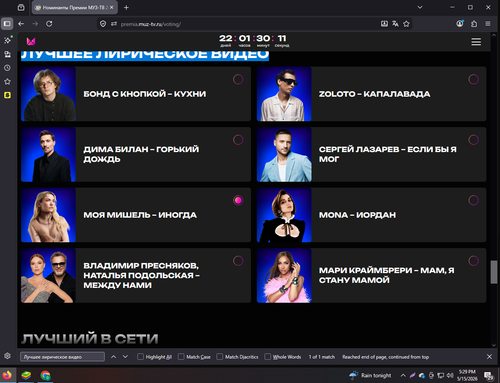Open Дима Билан artist photo
500x383 pixels.
click(48, 154)
